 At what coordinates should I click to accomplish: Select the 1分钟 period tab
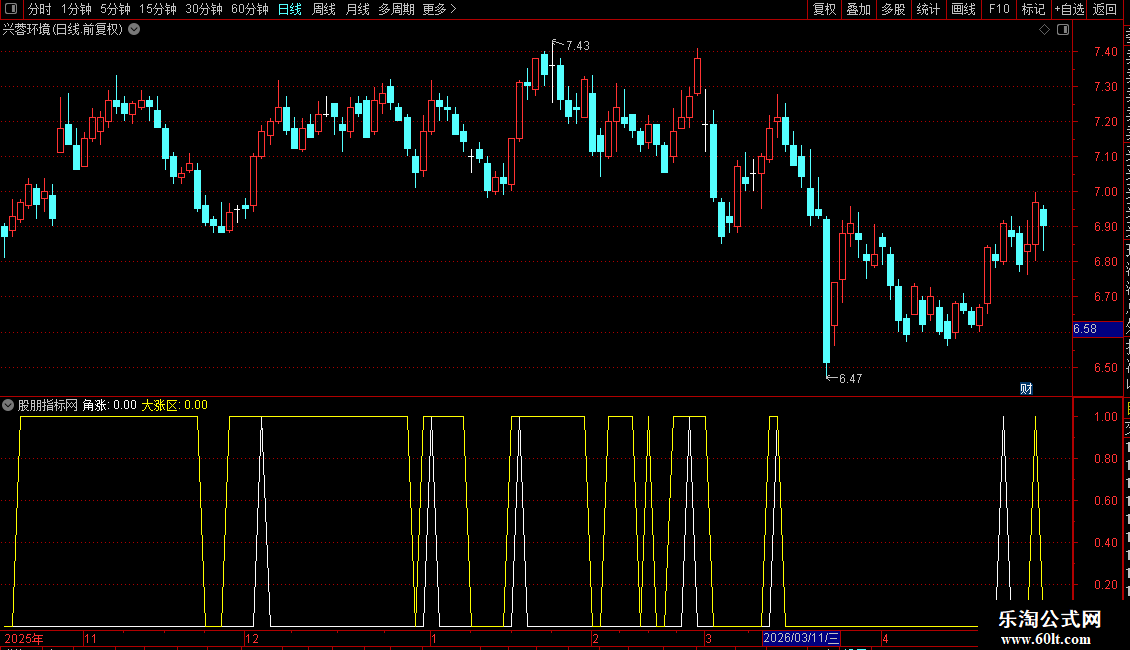coord(76,9)
